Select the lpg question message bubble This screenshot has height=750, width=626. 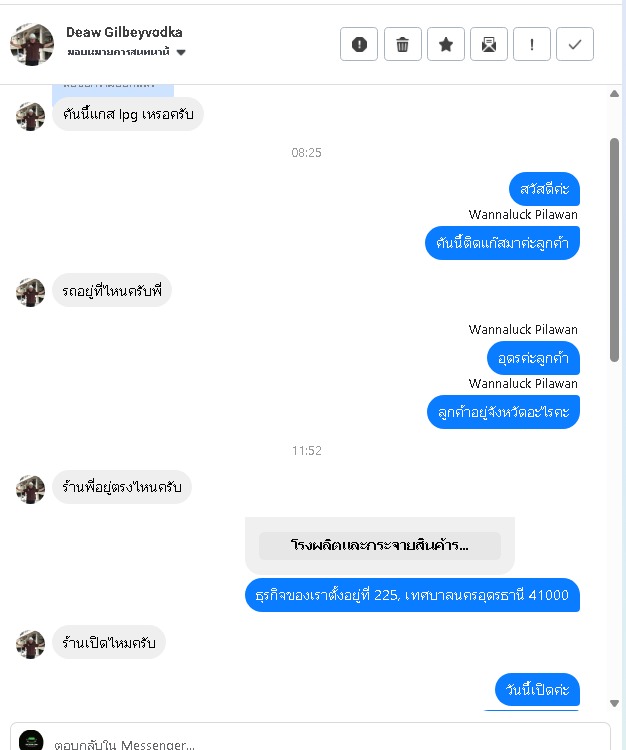(x=128, y=114)
